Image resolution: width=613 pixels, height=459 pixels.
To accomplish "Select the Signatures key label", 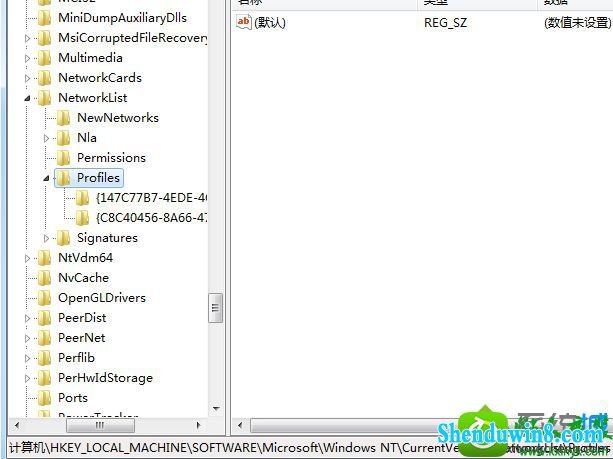I will point(108,238).
